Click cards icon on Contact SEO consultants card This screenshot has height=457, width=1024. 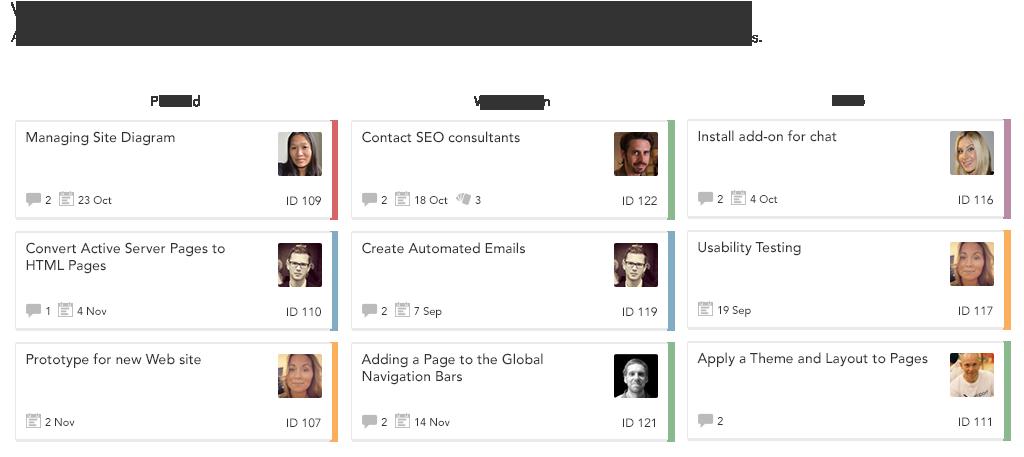[463, 199]
